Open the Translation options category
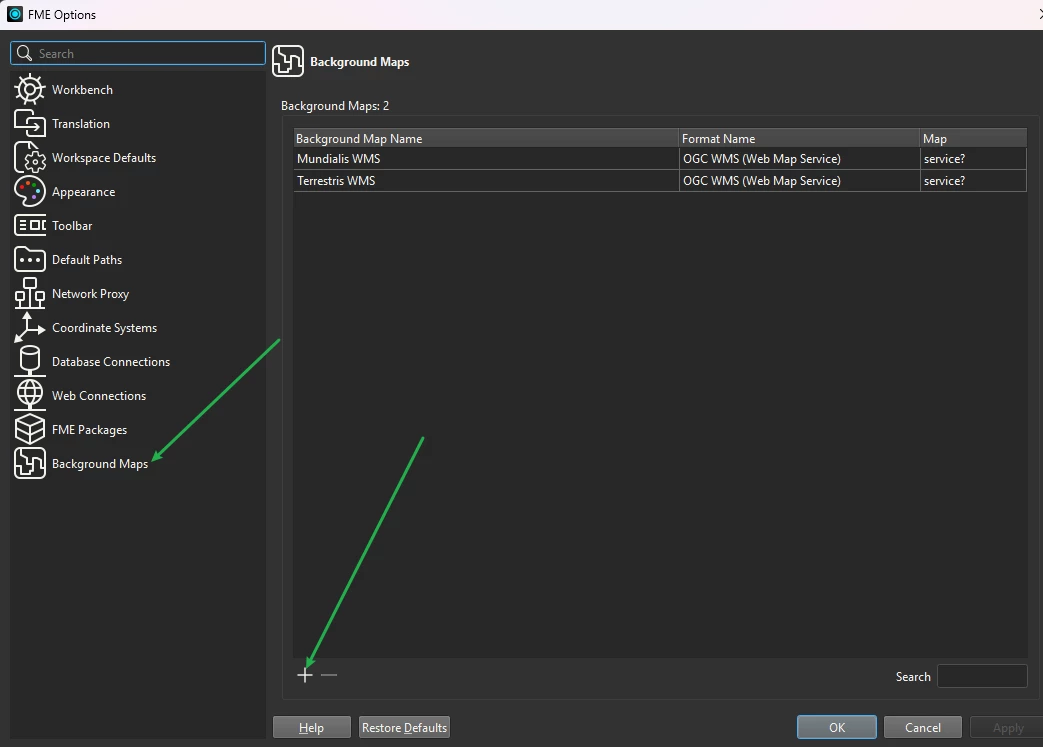 click(x=81, y=124)
